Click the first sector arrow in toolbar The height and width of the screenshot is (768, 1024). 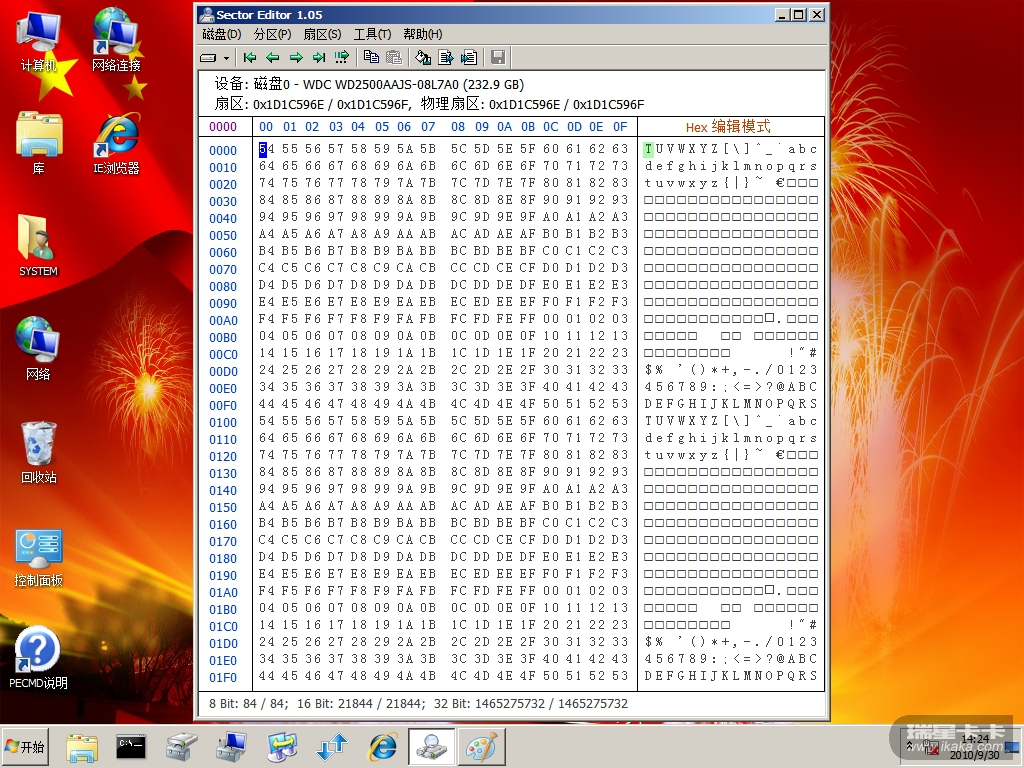point(250,57)
